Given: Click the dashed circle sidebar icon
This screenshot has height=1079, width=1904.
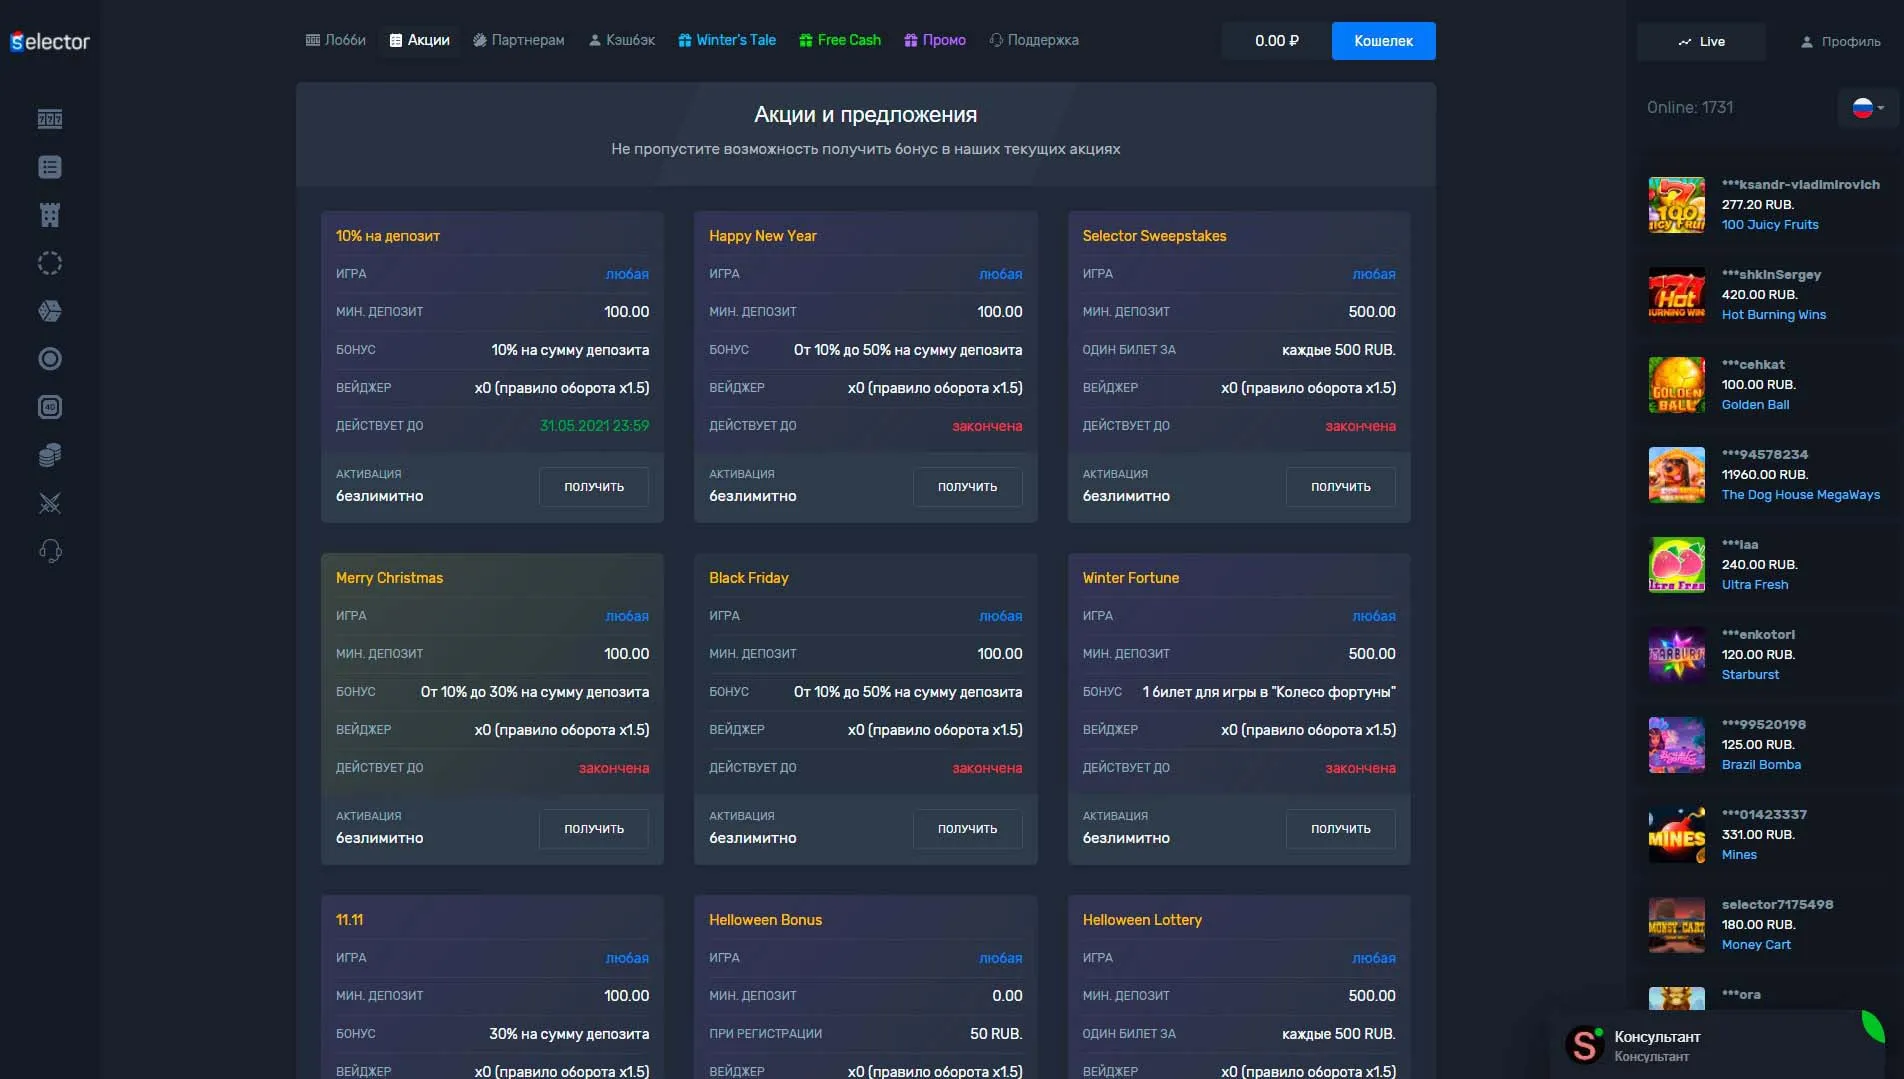Looking at the screenshot, I should 50,263.
